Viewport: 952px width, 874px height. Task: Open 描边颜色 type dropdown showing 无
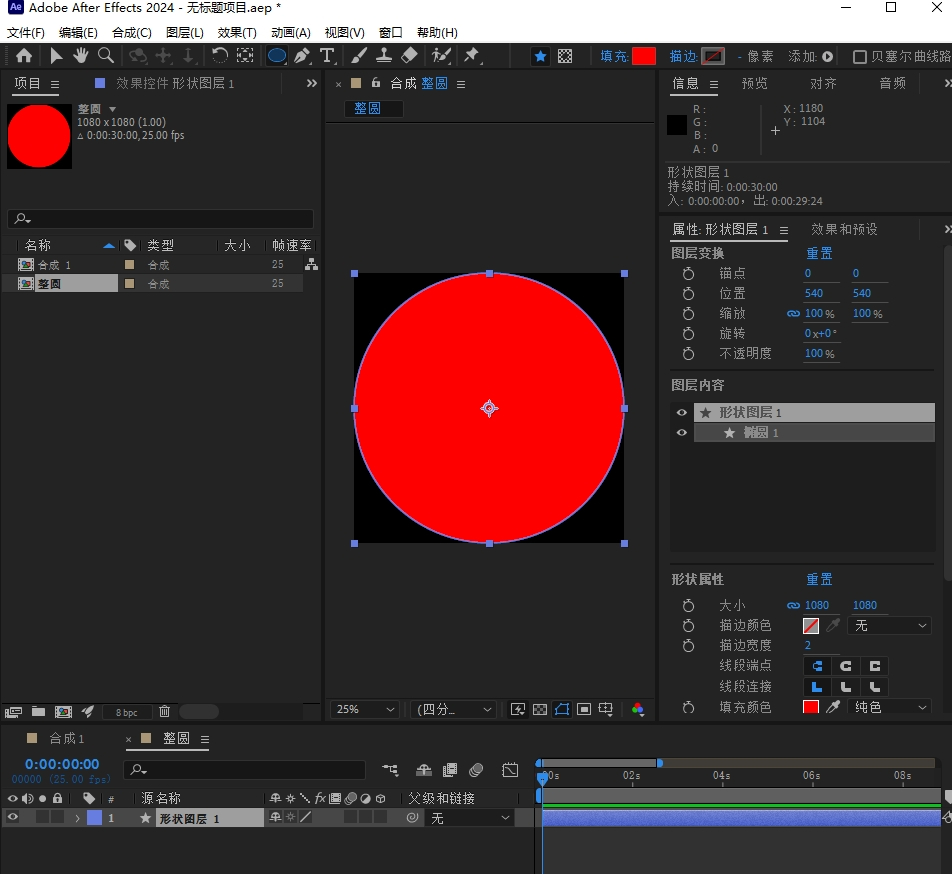click(890, 625)
